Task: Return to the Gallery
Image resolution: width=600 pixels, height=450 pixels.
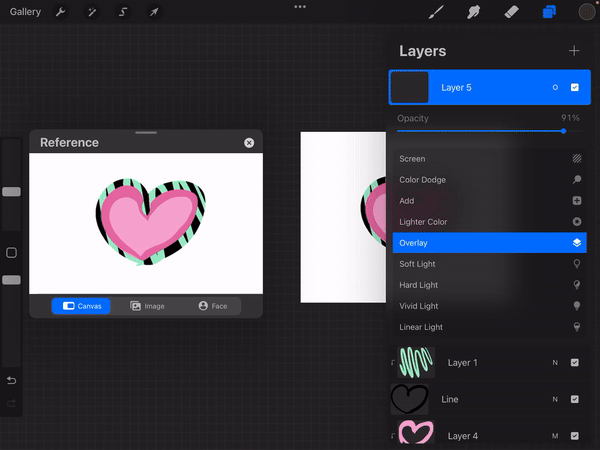Action: 25,12
